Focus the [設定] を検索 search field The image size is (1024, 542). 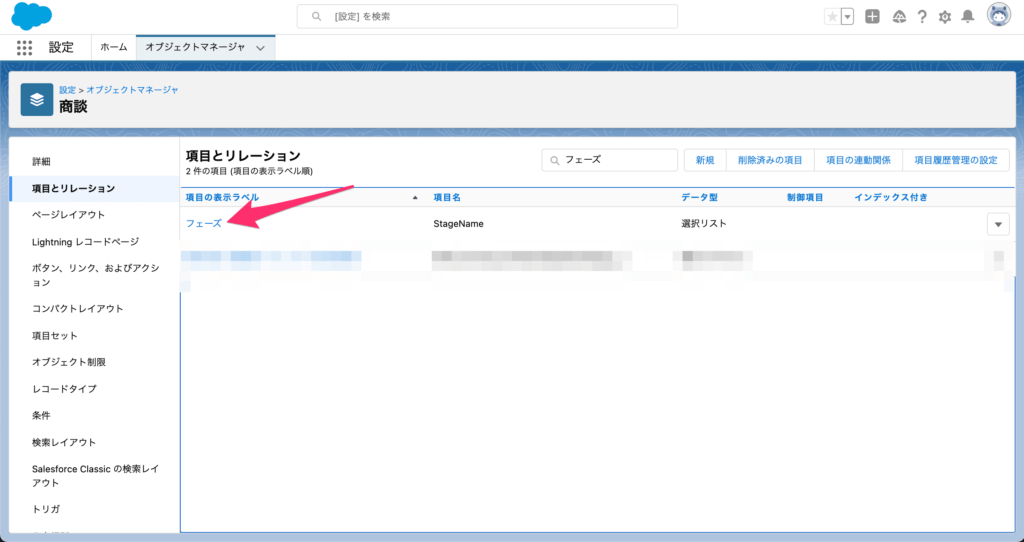coord(487,16)
